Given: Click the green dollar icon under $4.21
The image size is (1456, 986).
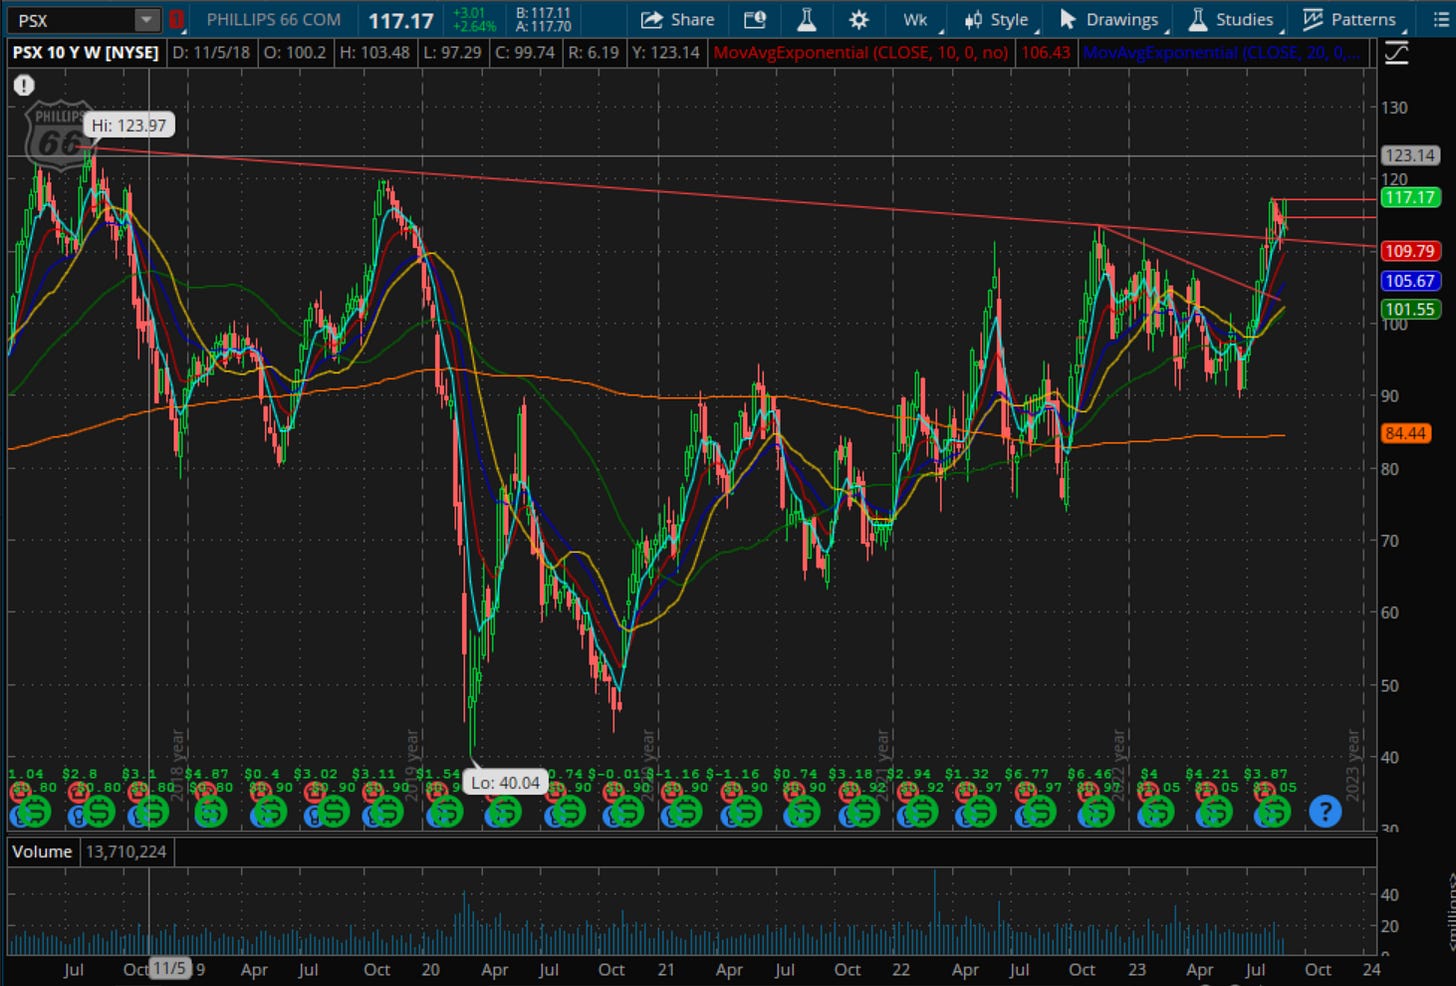Looking at the screenshot, I should pyautogui.click(x=1216, y=811).
